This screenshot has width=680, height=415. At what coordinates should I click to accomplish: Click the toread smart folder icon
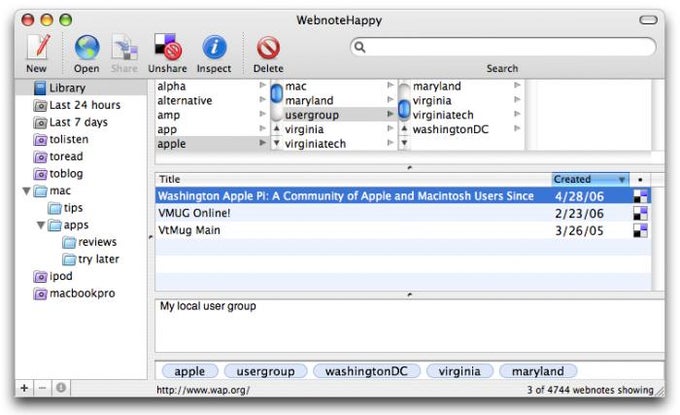(x=40, y=157)
